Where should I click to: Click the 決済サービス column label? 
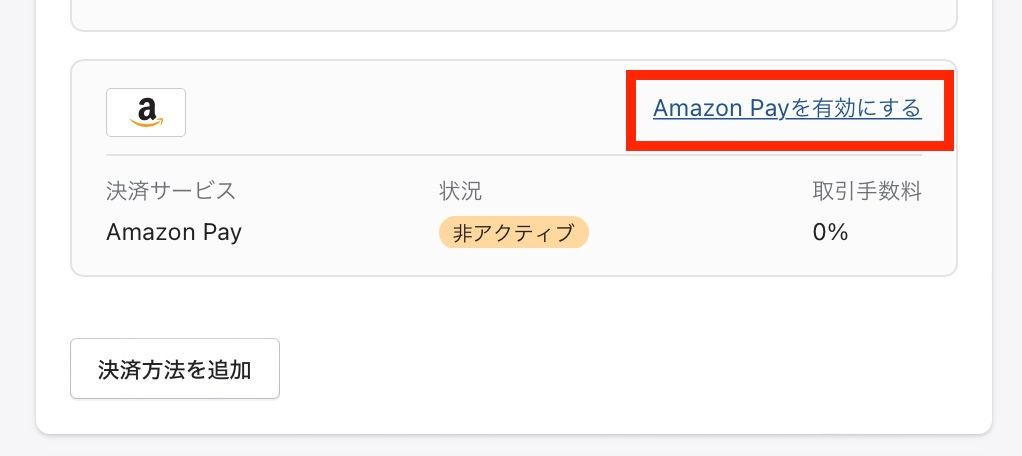tap(171, 192)
